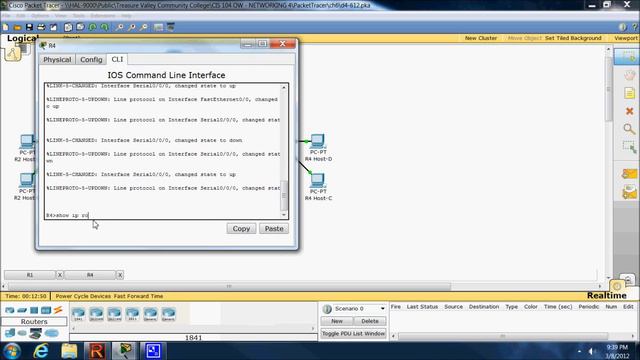Viewport: 640px width, 360px height.
Task: Select the Hubs device category icon
Action: [x=34, y=310]
